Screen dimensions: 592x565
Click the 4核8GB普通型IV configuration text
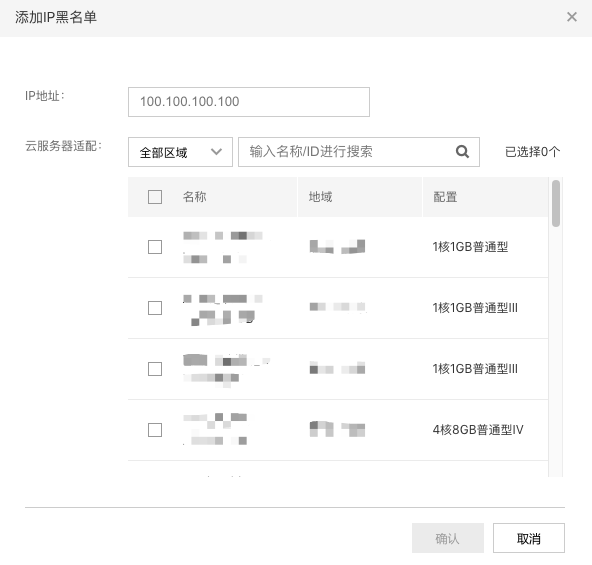(478, 430)
